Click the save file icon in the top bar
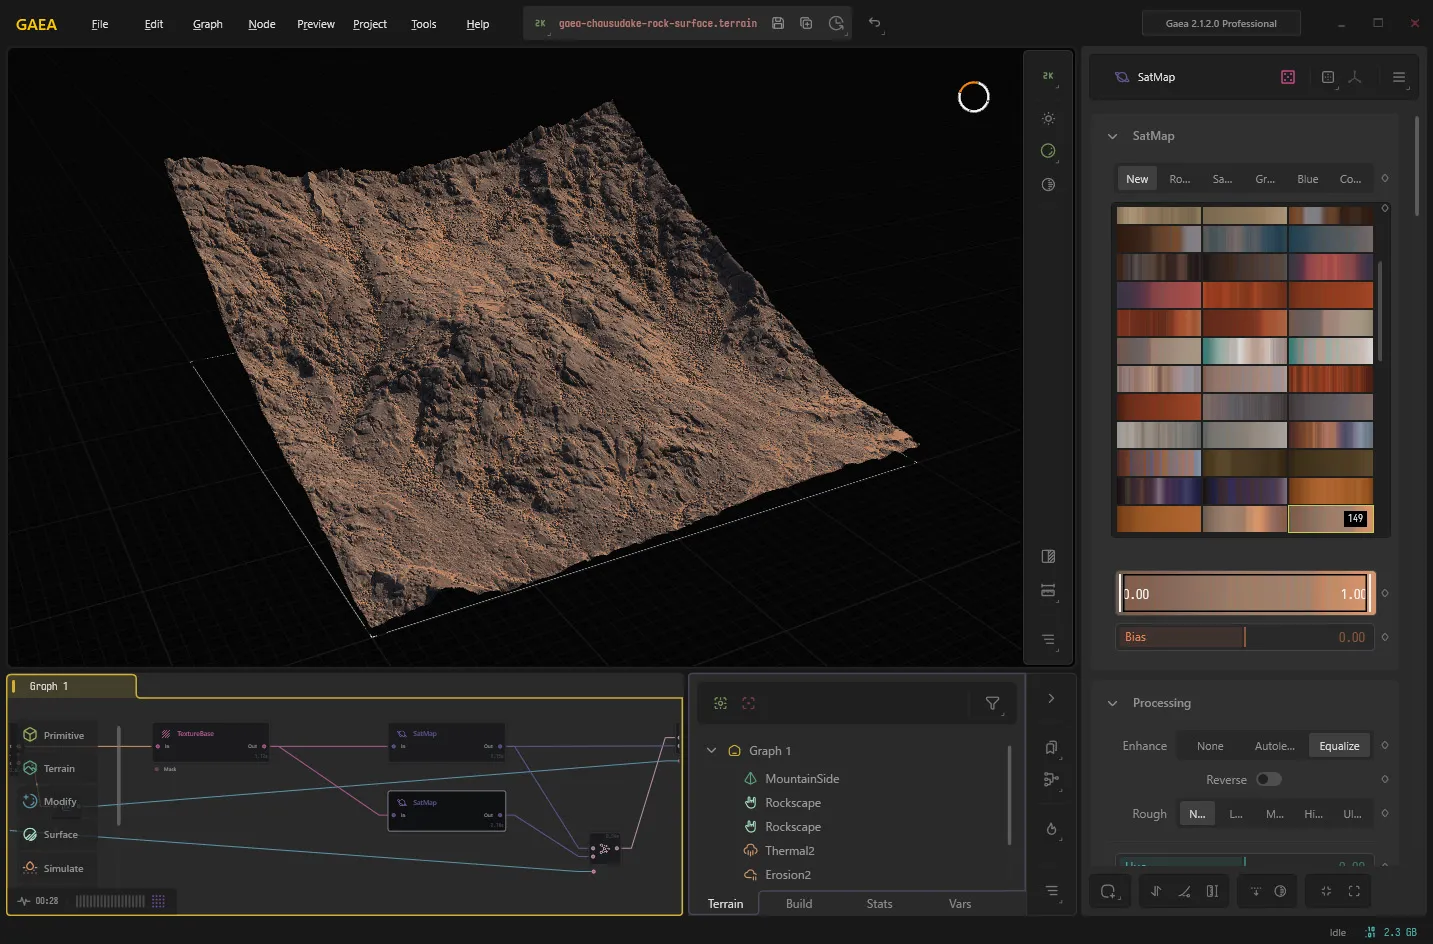Viewport: 1433px width, 944px height. pyautogui.click(x=778, y=23)
